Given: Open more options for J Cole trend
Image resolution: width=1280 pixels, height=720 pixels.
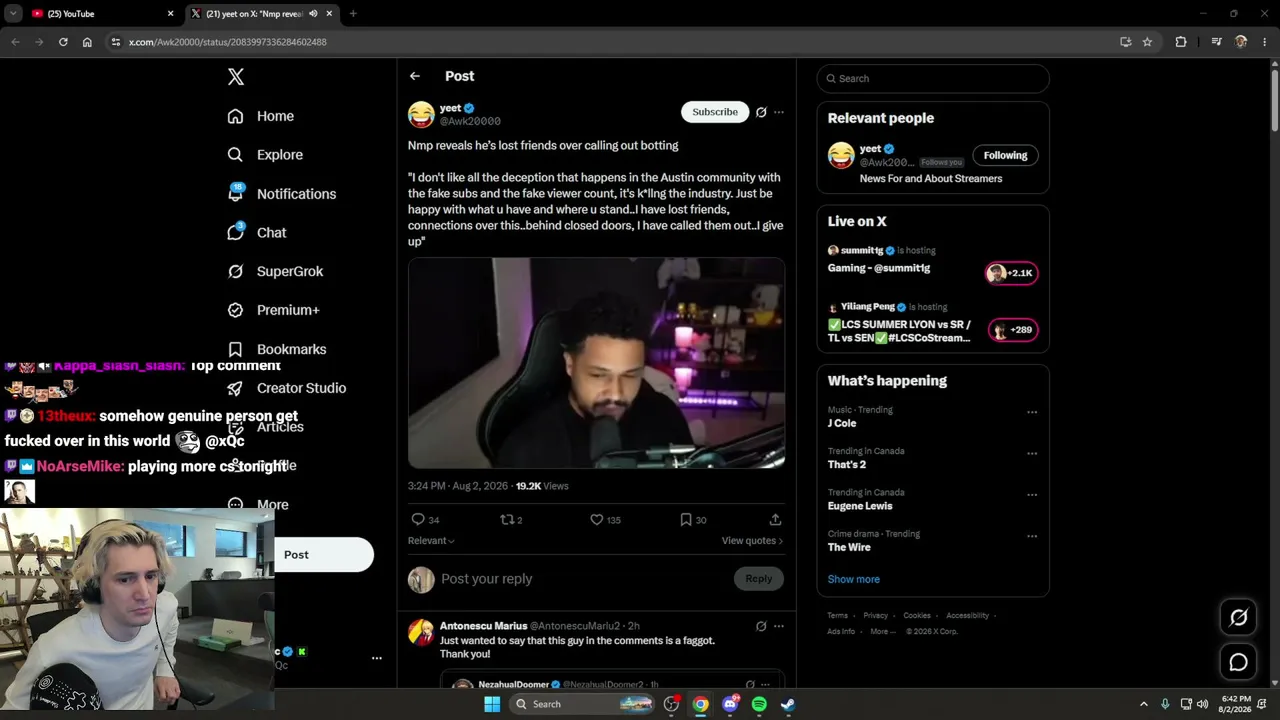Looking at the screenshot, I should point(1032,412).
